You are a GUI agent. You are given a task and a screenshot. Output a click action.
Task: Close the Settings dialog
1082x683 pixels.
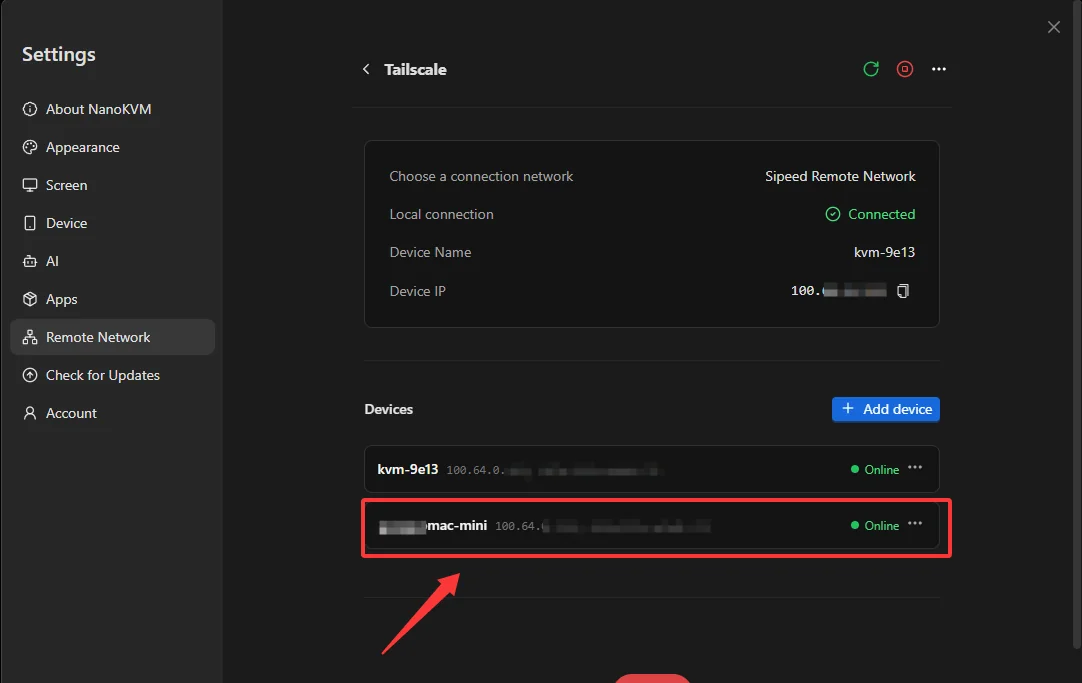tap(1053, 27)
